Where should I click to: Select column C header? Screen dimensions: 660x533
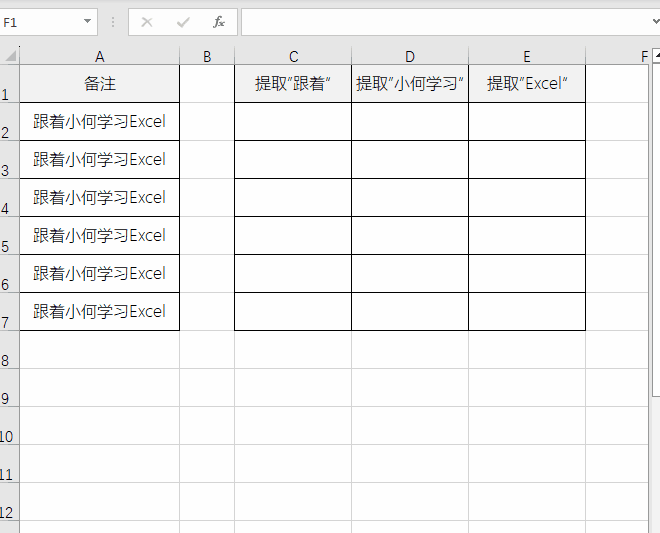pos(293,56)
